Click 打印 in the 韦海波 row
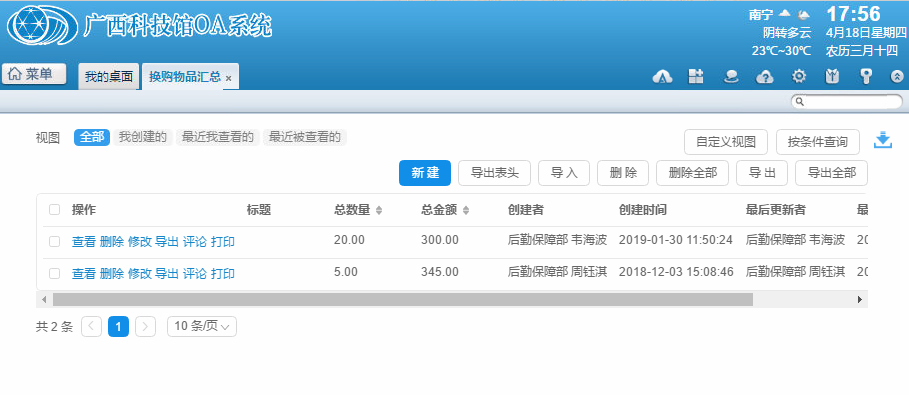This screenshot has height=395, width=909. pos(223,242)
